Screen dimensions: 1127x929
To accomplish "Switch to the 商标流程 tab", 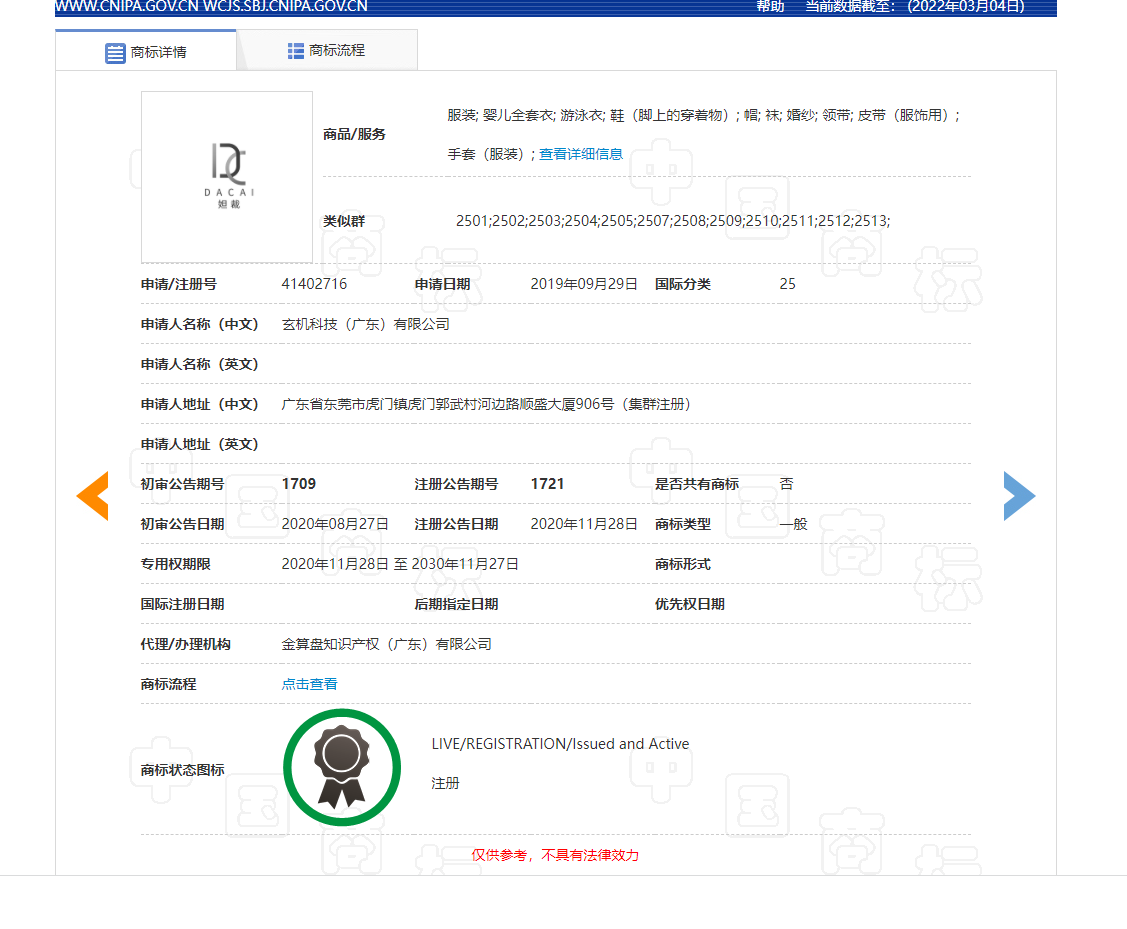I will click(327, 50).
